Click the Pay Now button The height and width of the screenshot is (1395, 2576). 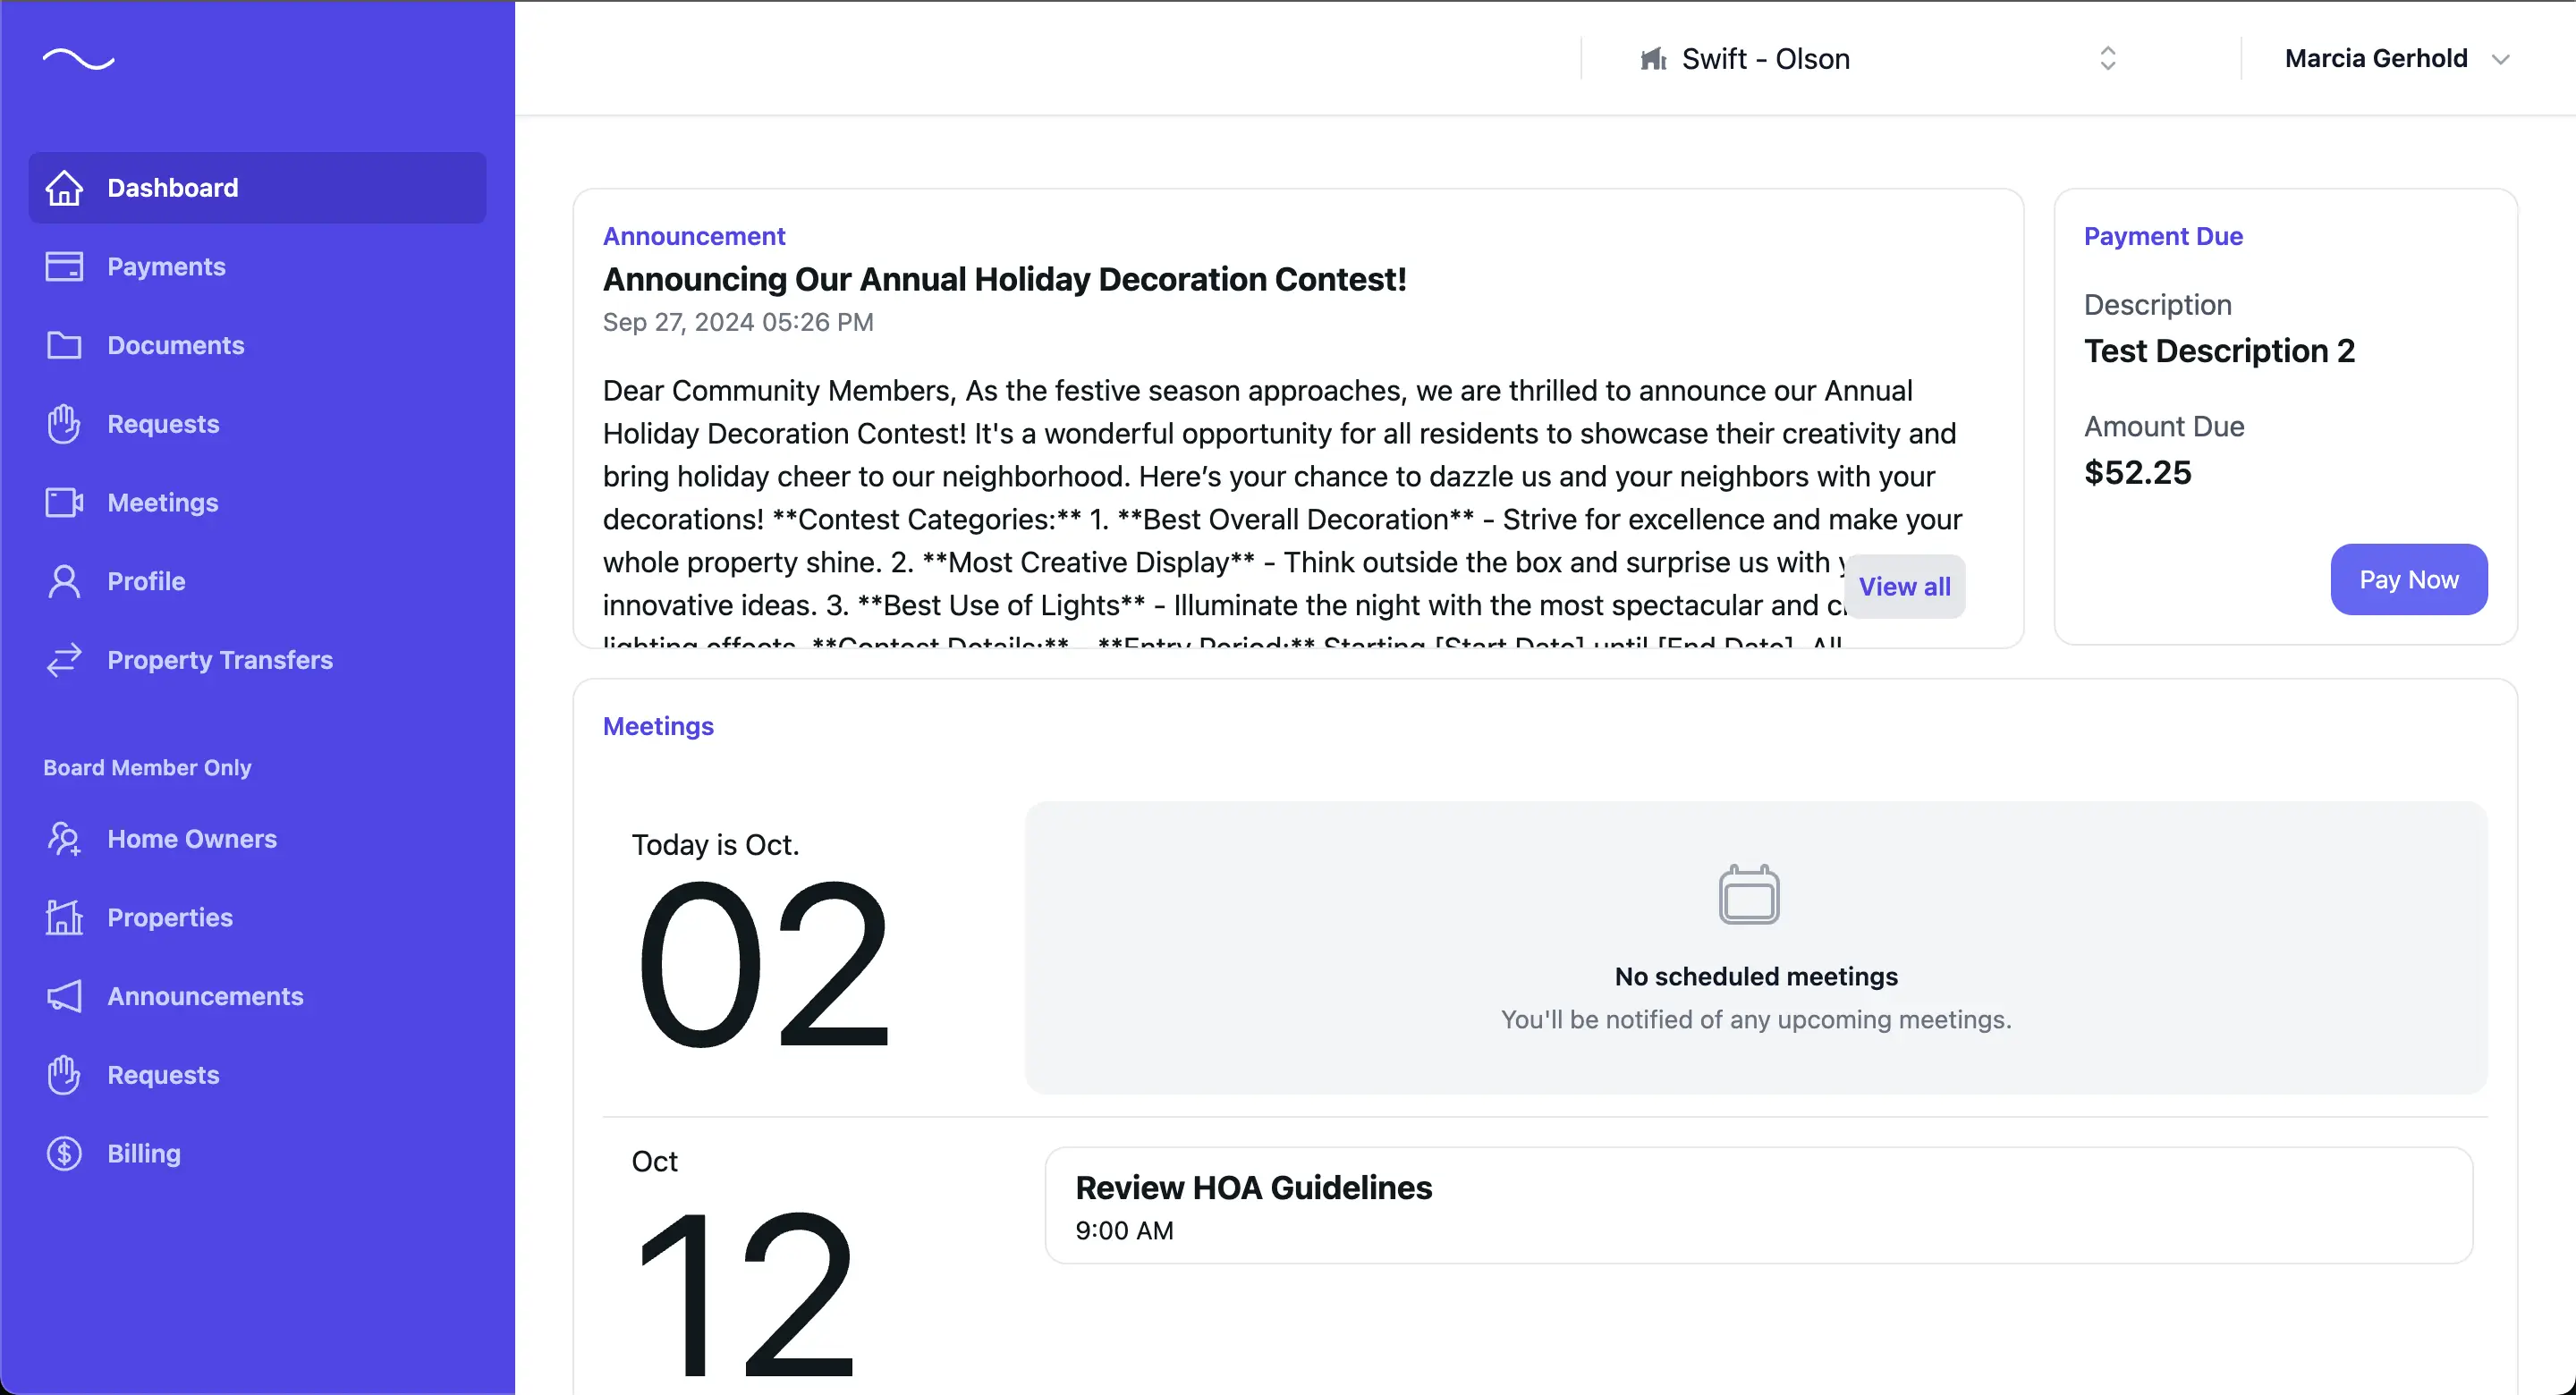2408,579
